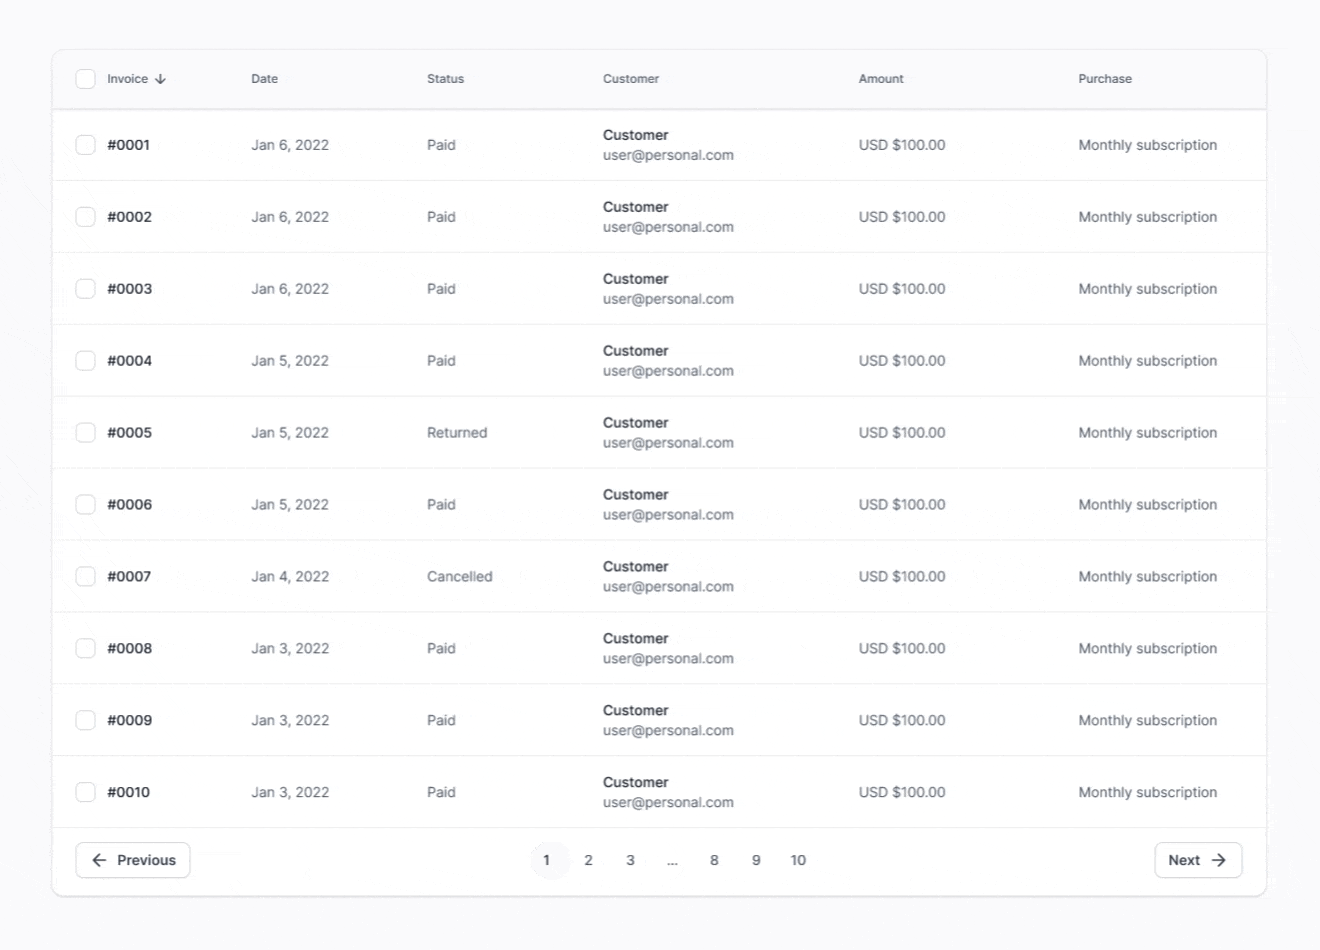1320x950 pixels.
Task: Click the right arrow in Next button
Action: click(1218, 860)
